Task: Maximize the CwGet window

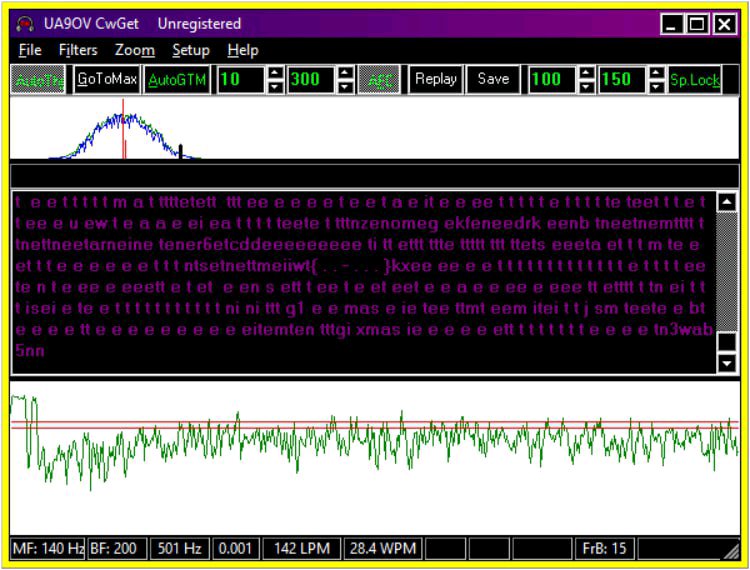Action: coord(696,24)
